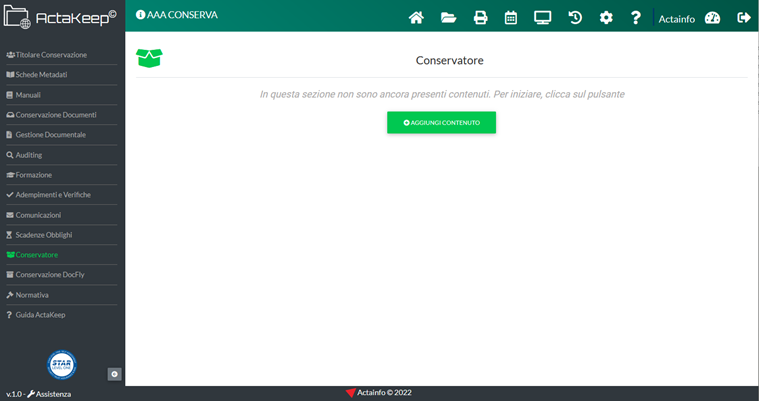Image resolution: width=759 pixels, height=401 pixels.
Task: Click the monitor screen icon
Action: [x=543, y=17]
